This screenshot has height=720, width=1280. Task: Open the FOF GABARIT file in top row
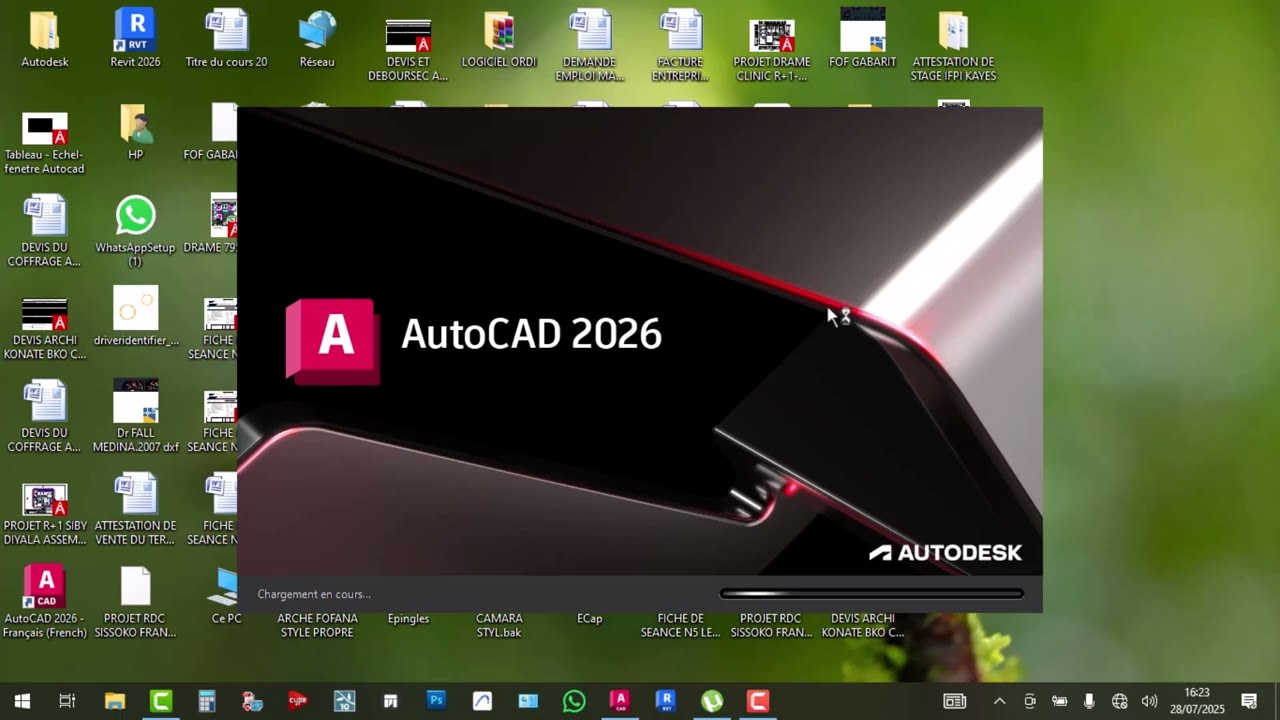tap(863, 38)
